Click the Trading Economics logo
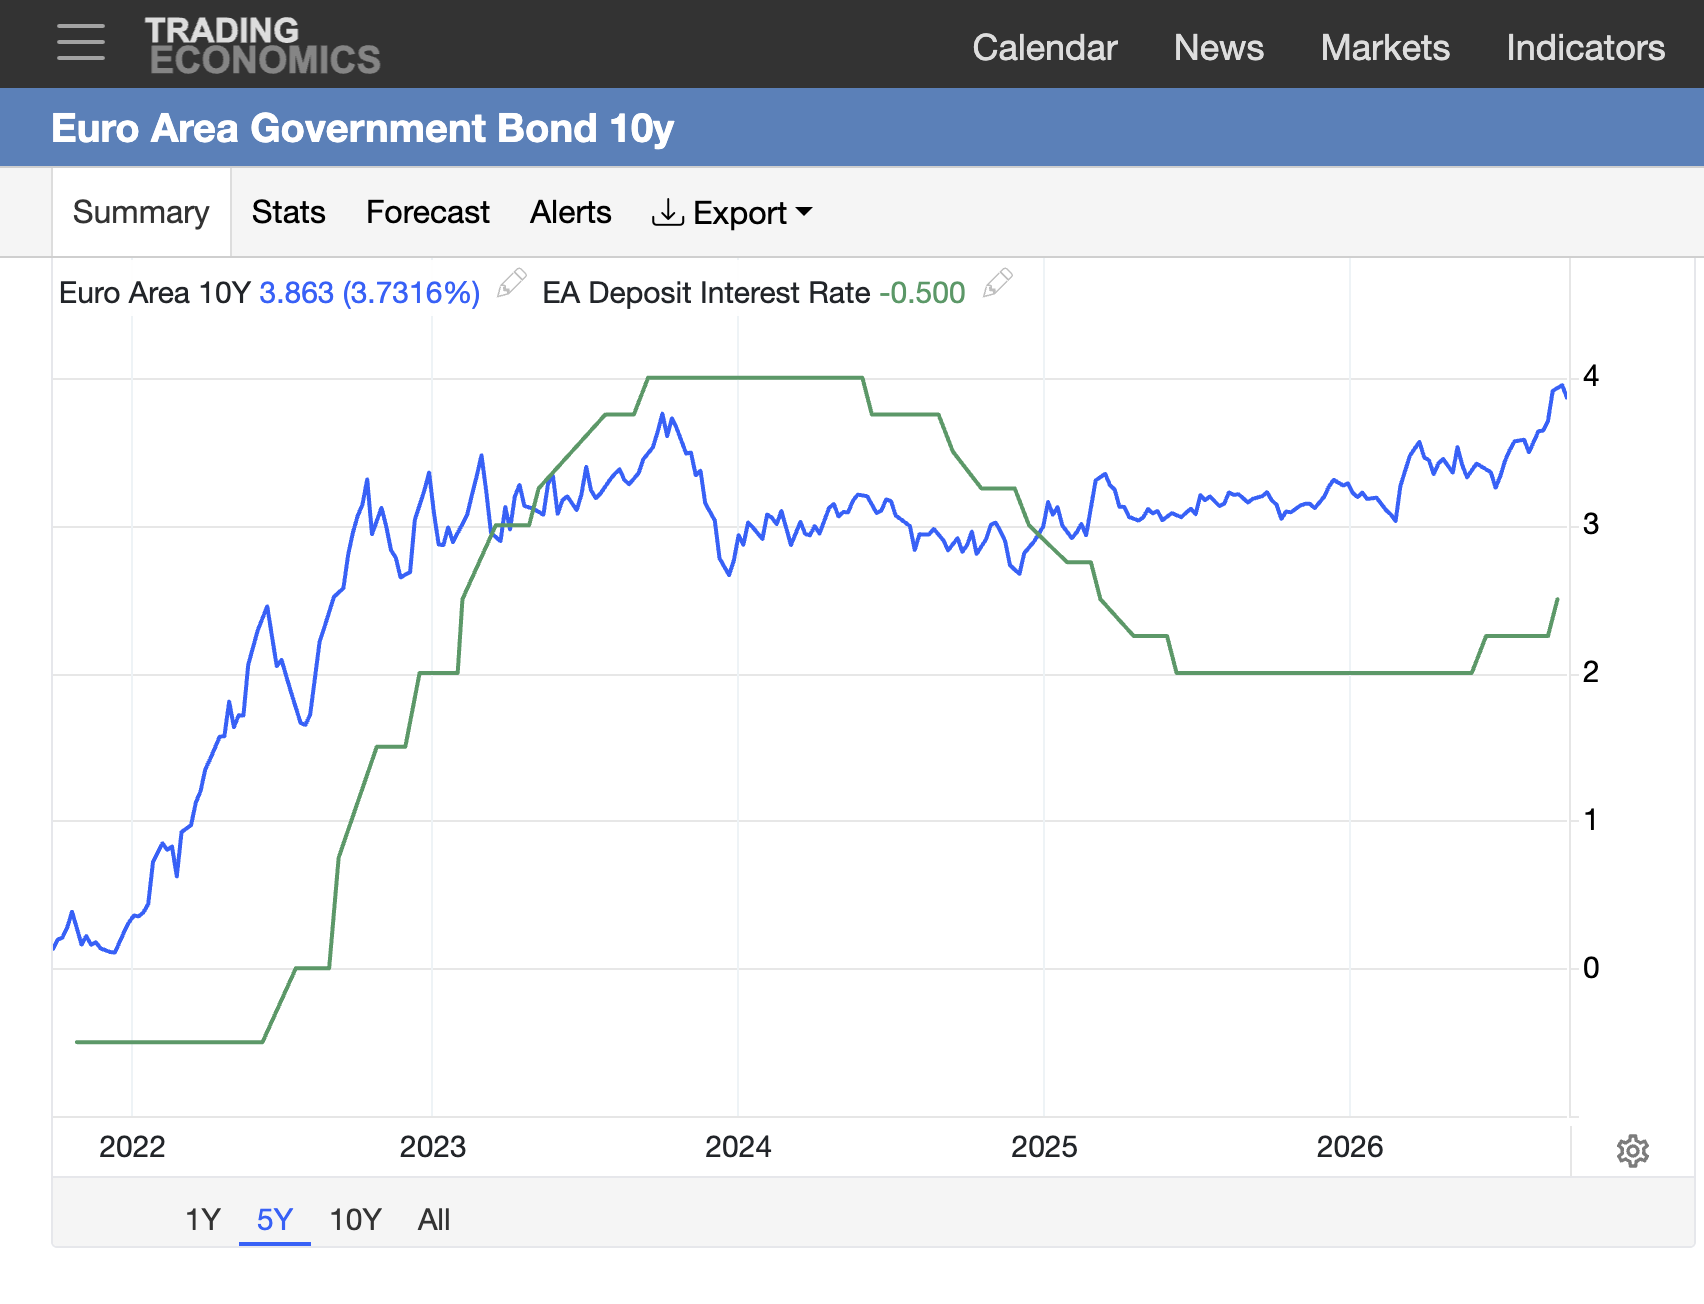Screen dimensions: 1704x1304 [x=263, y=45]
